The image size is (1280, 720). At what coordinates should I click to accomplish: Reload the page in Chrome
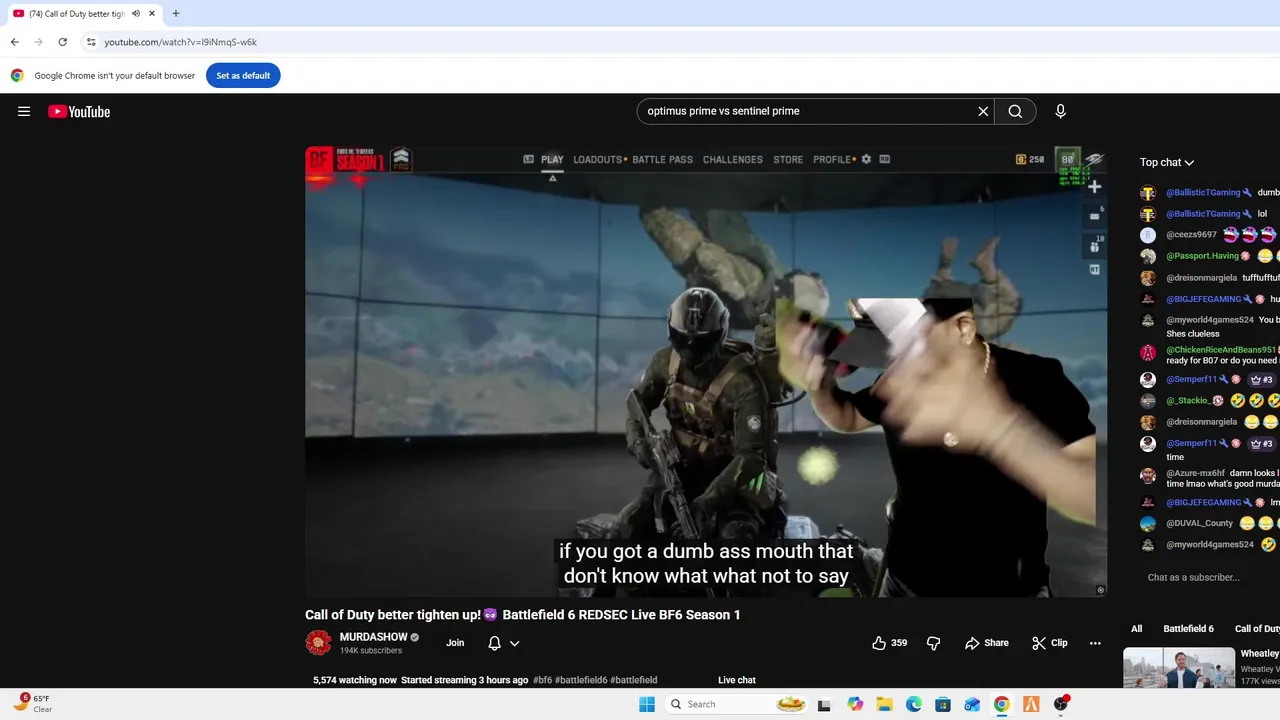(x=62, y=42)
